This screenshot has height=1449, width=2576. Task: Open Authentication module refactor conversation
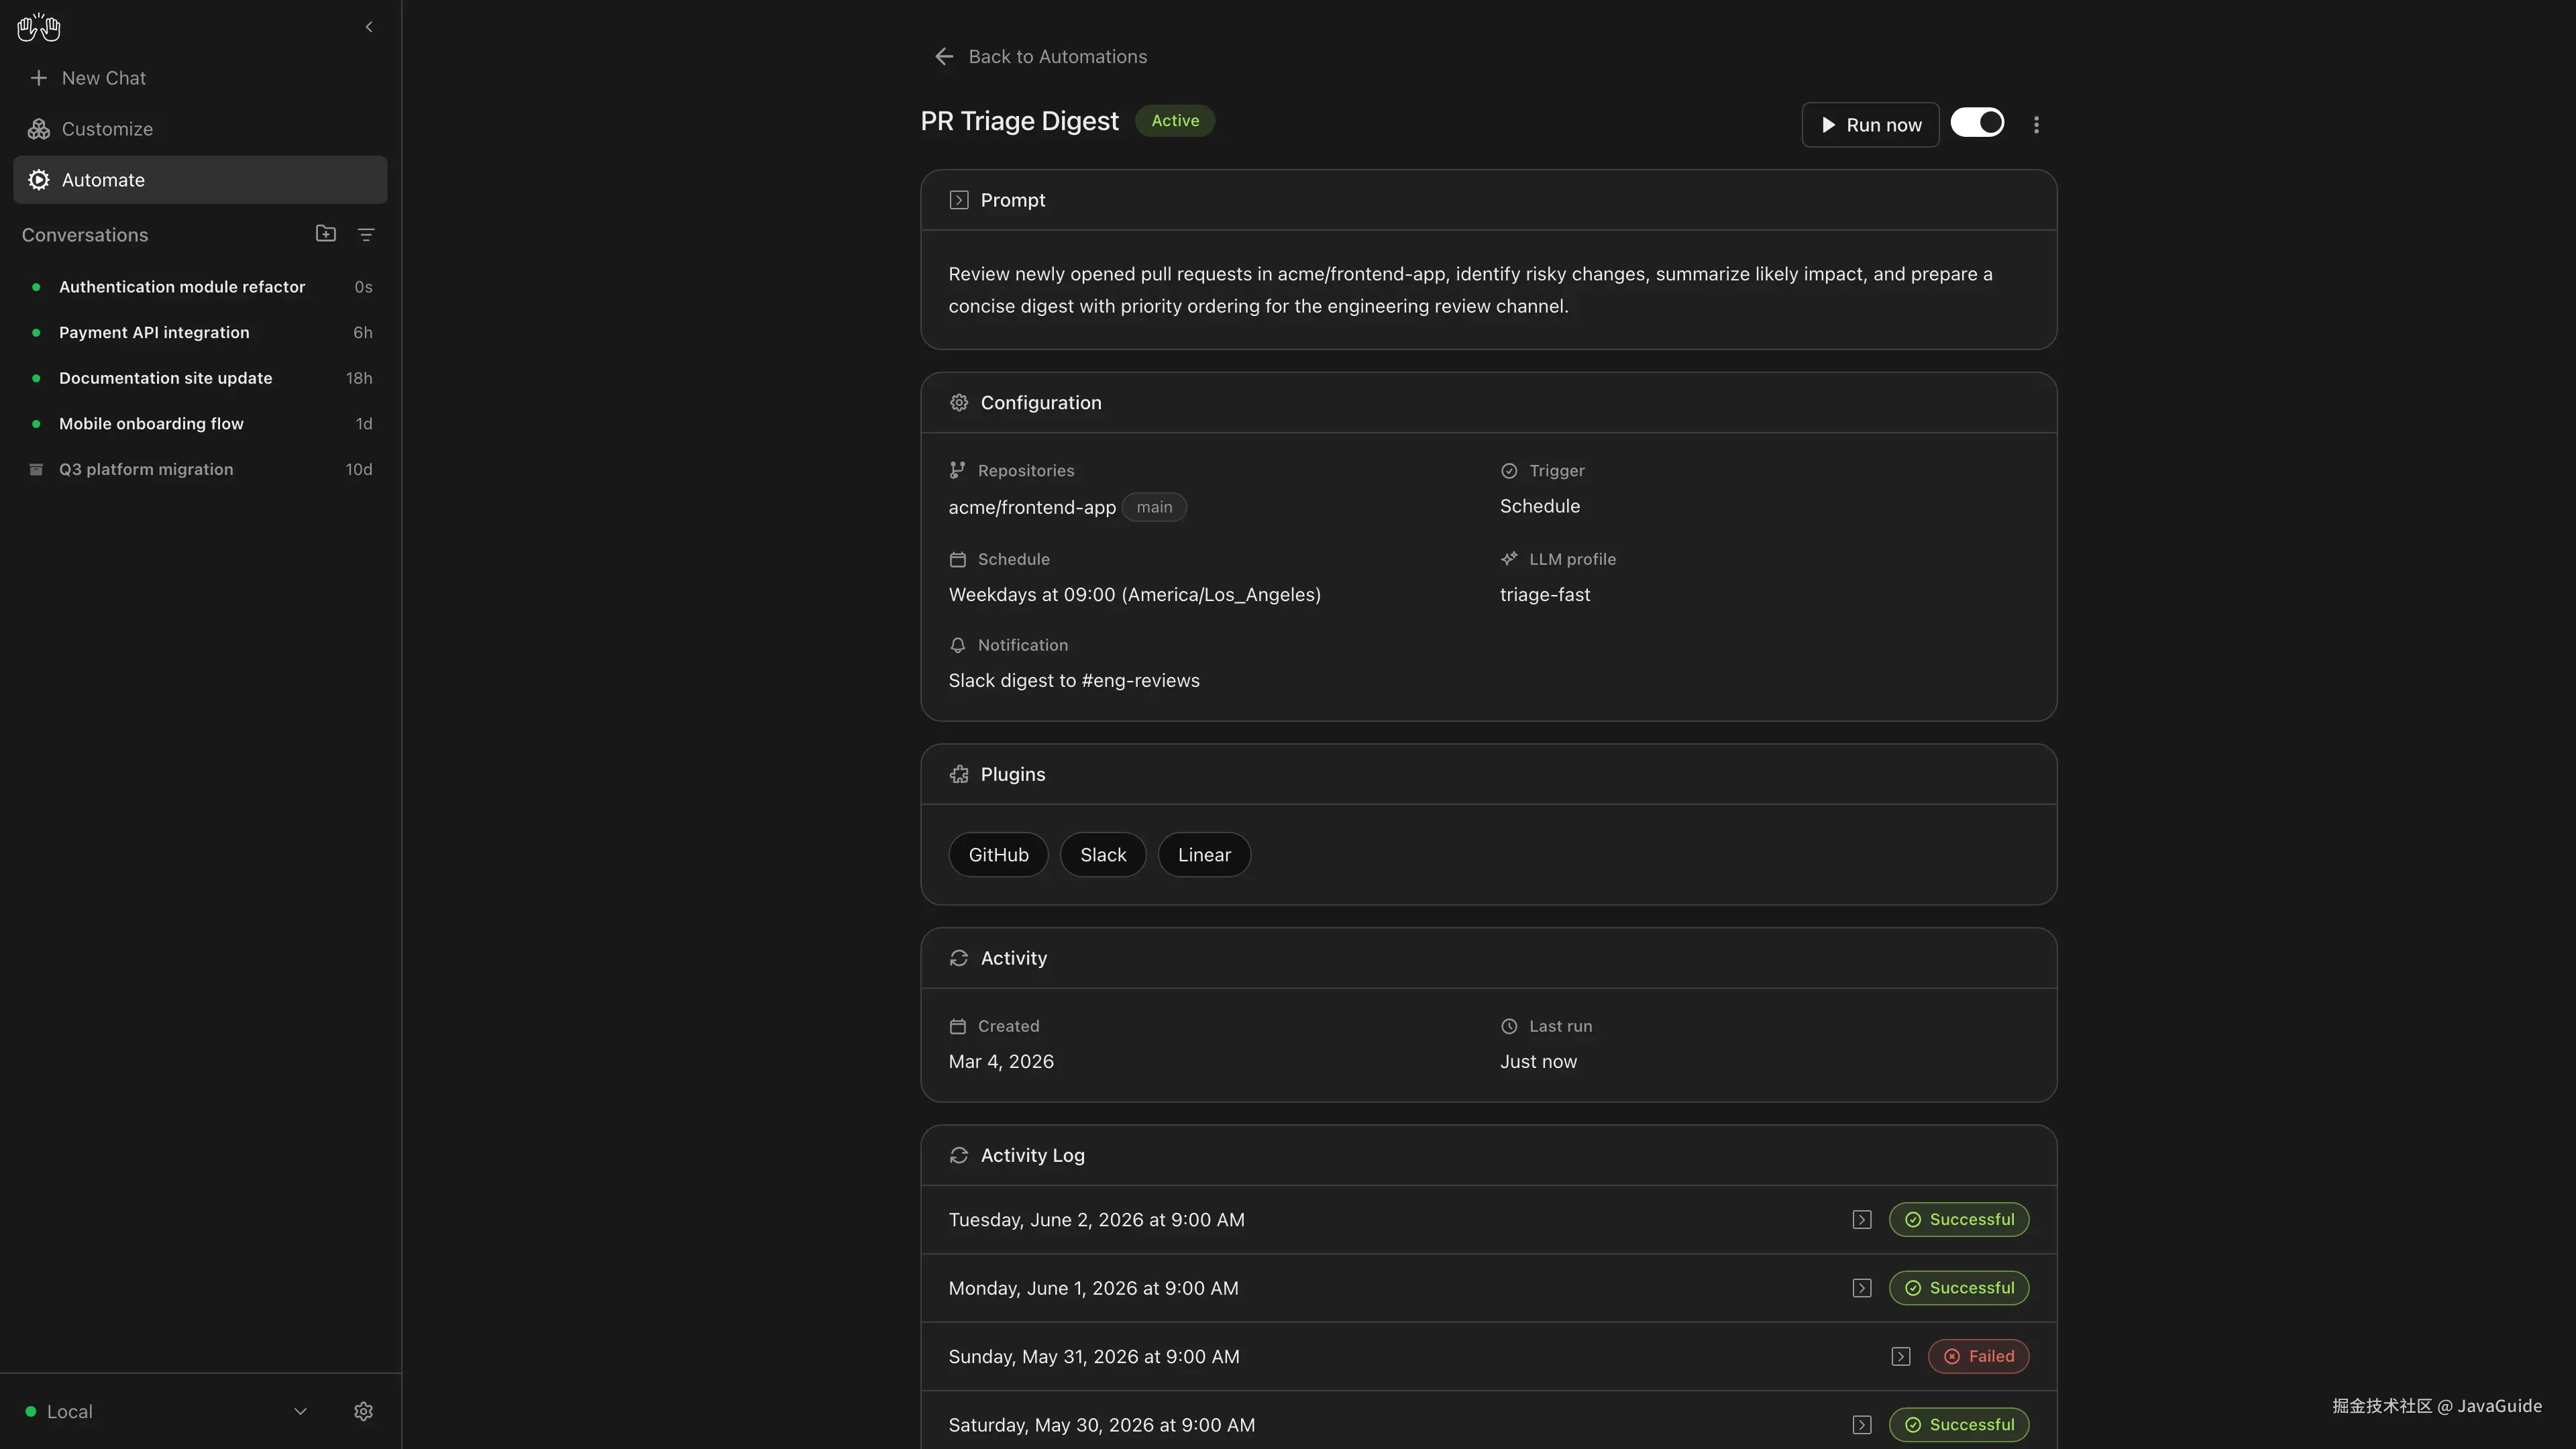click(200, 287)
